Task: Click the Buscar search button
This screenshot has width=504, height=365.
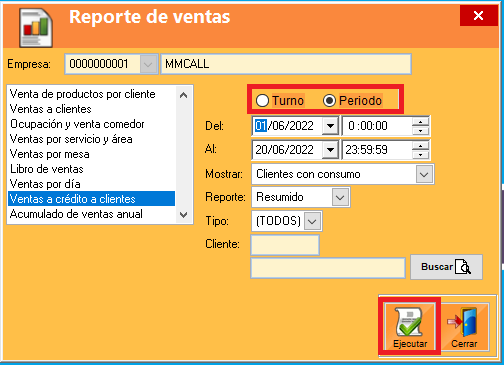Action: (x=446, y=267)
